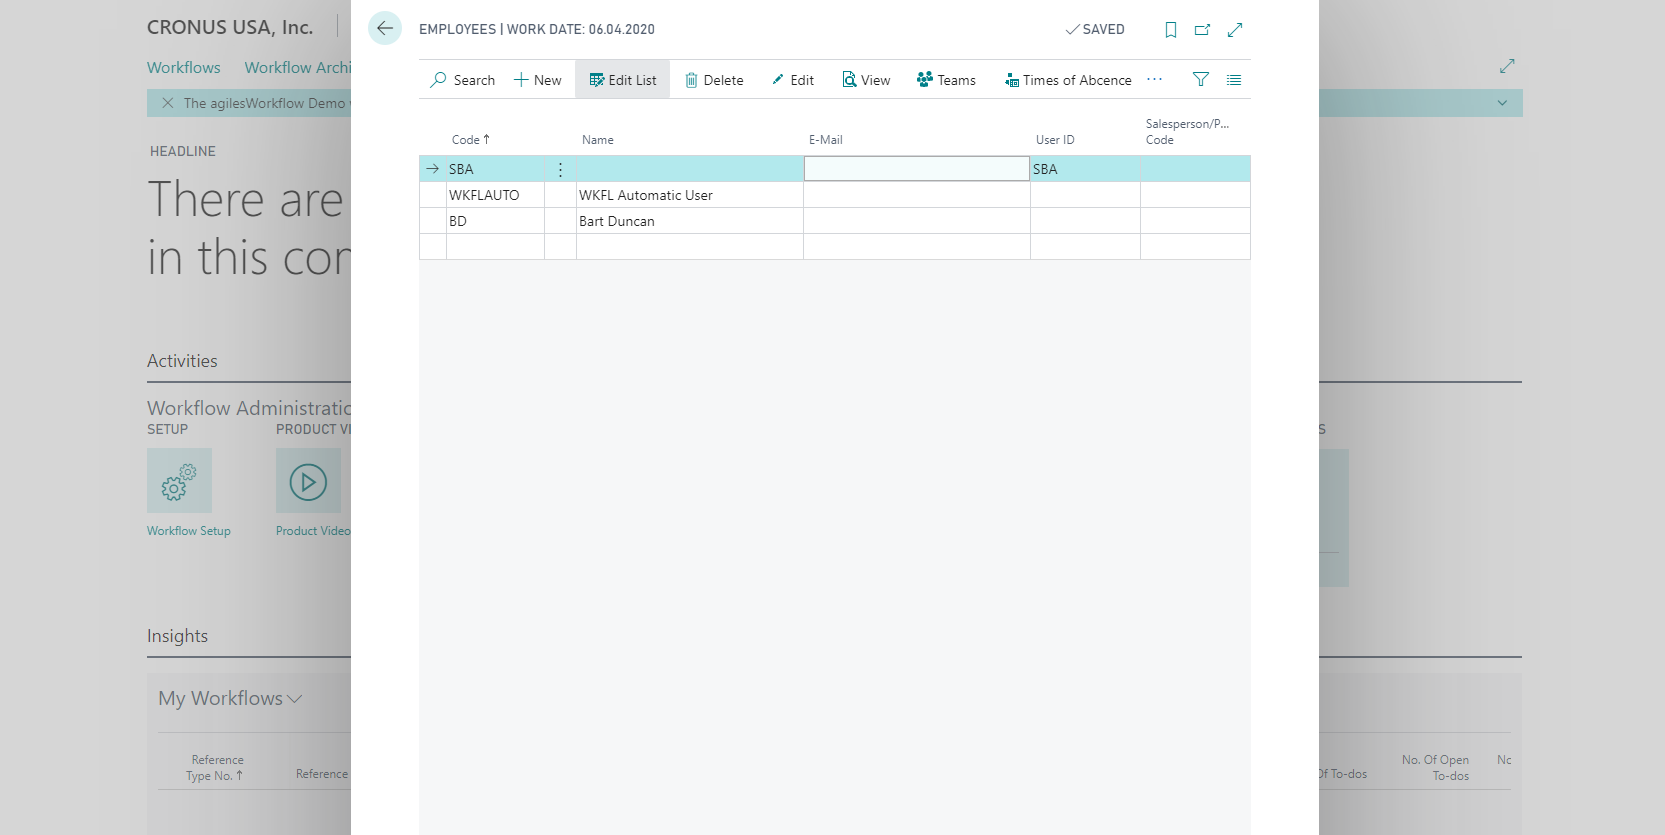Open Times of Abcence

click(x=1068, y=80)
